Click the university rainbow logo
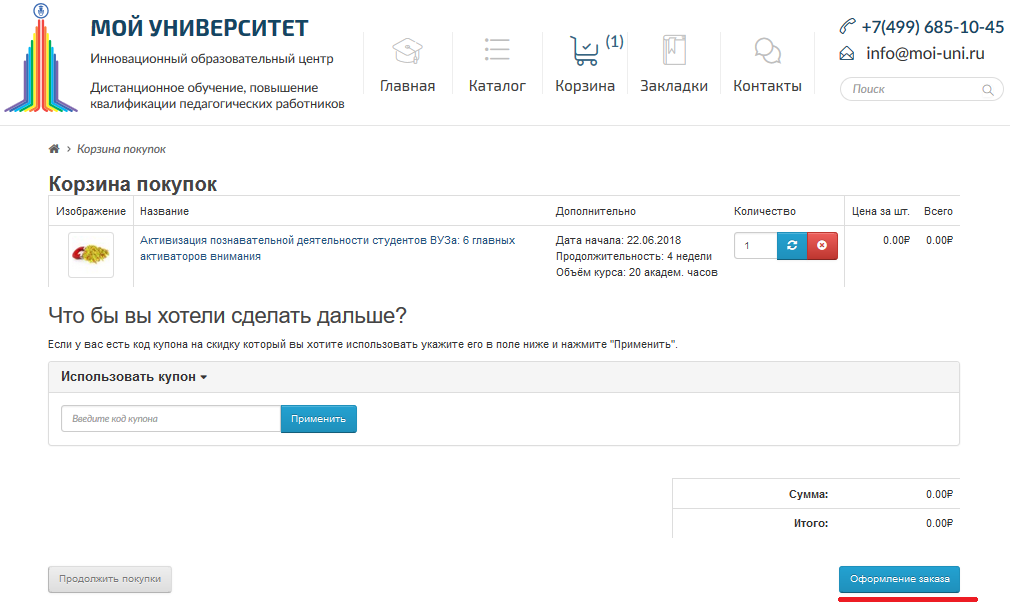The image size is (1010, 605). pyautogui.click(x=40, y=59)
